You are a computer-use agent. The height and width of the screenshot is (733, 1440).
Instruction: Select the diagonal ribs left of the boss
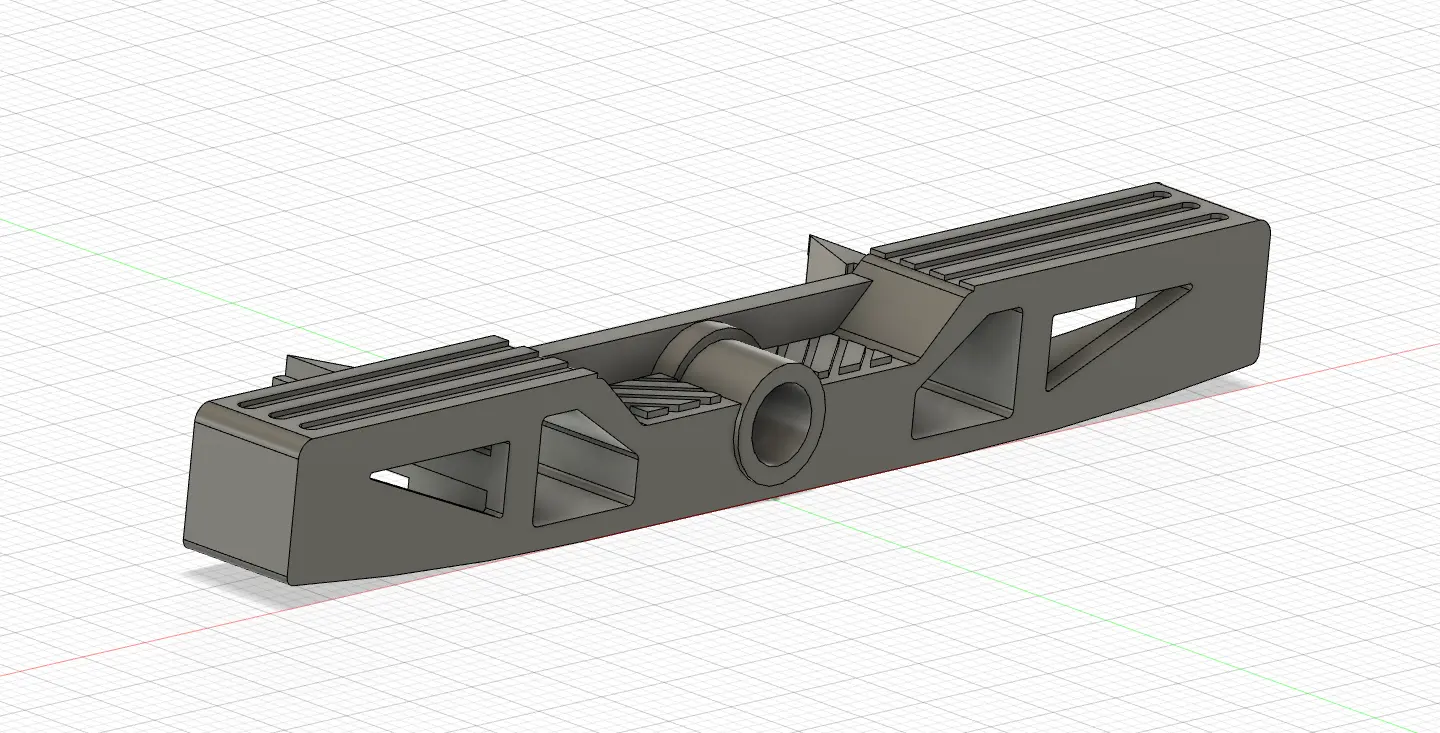coord(660,397)
